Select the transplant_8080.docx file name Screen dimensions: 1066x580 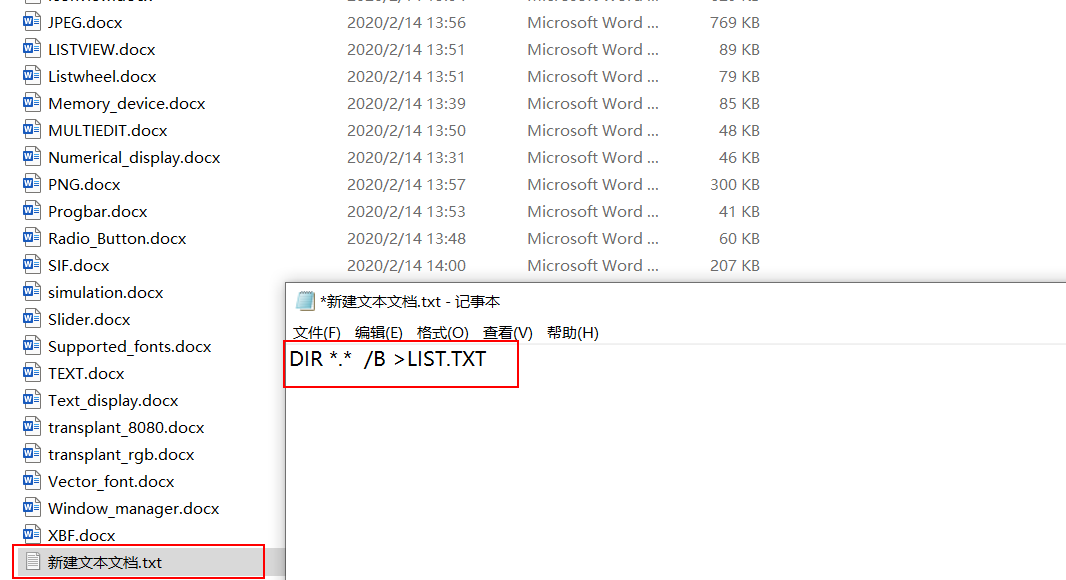click(x=126, y=427)
